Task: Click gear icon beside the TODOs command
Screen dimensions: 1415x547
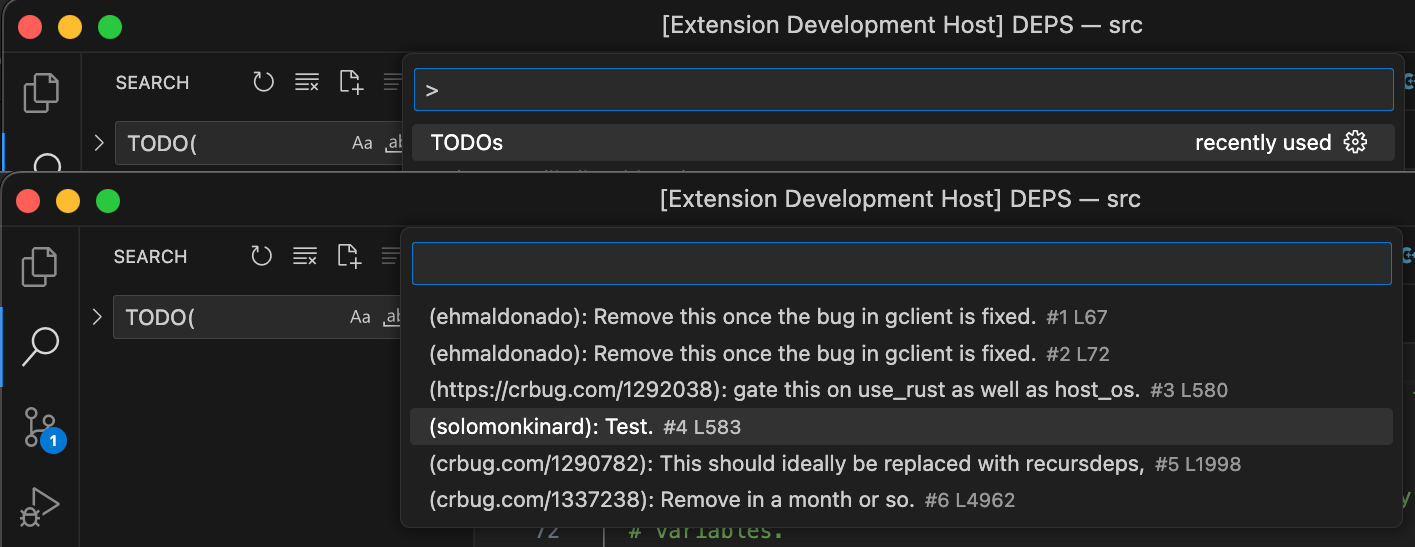Action: click(x=1355, y=143)
